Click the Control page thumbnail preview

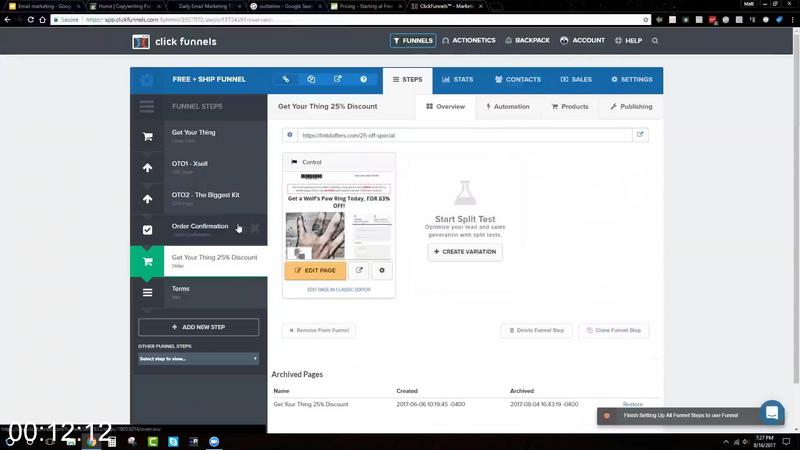(x=339, y=216)
